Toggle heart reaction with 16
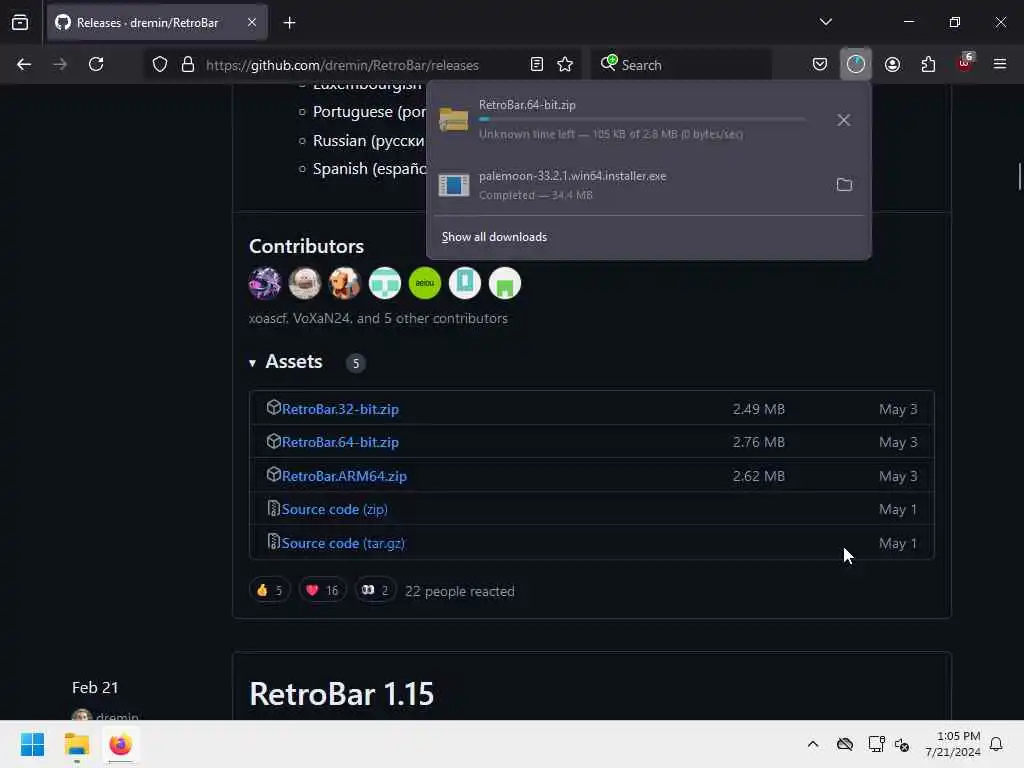 [x=322, y=590]
